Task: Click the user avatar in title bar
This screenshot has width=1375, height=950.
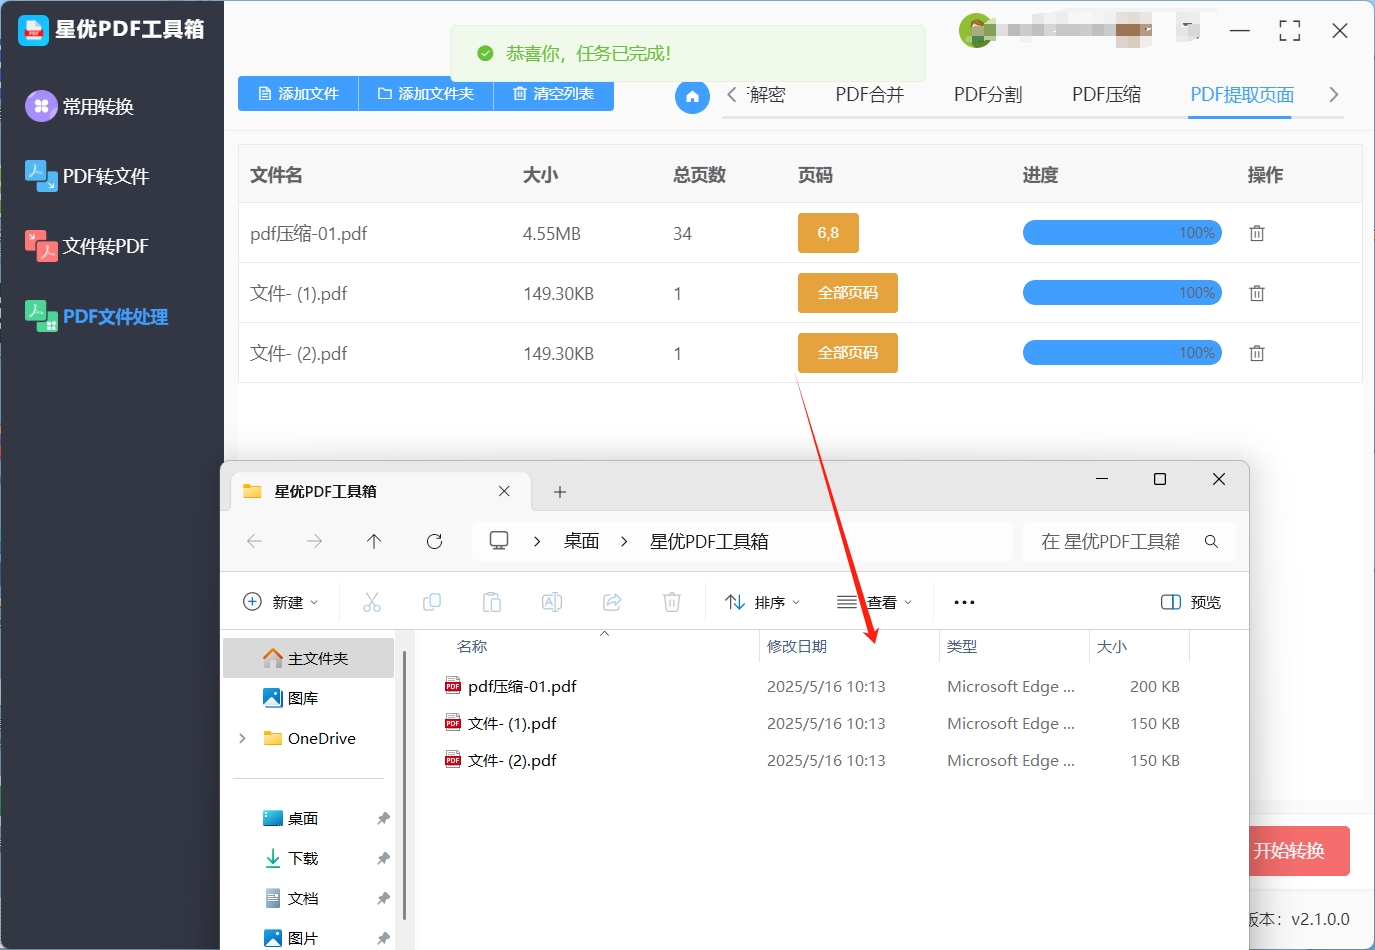Action: tap(975, 30)
